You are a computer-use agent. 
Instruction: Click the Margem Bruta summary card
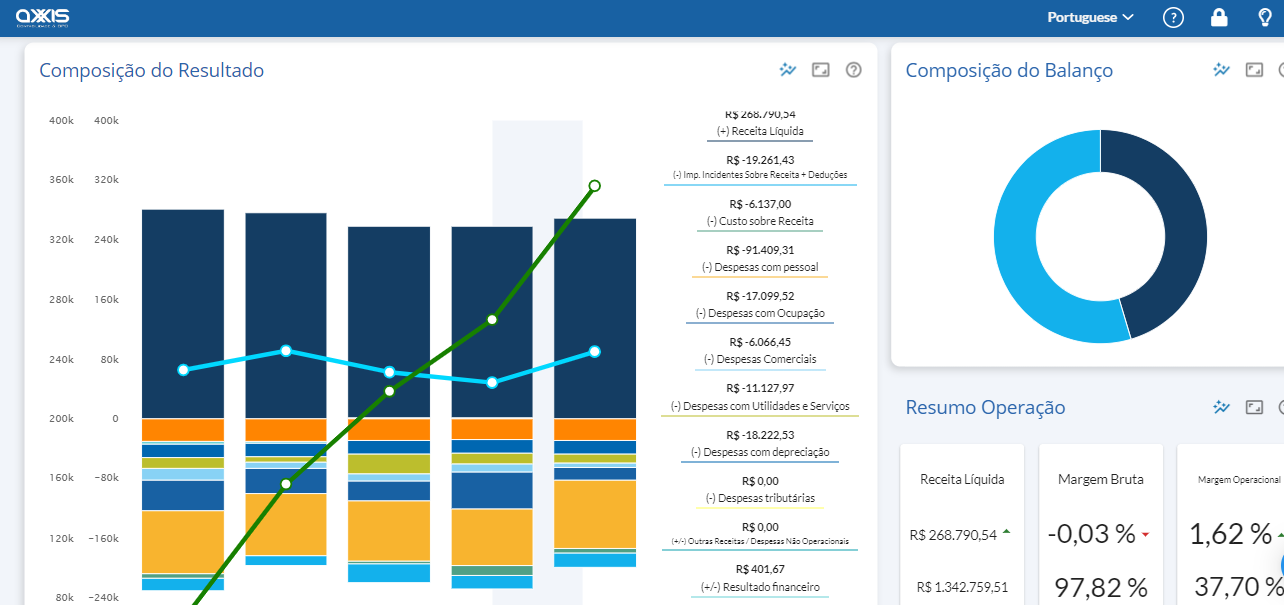pos(1100,520)
